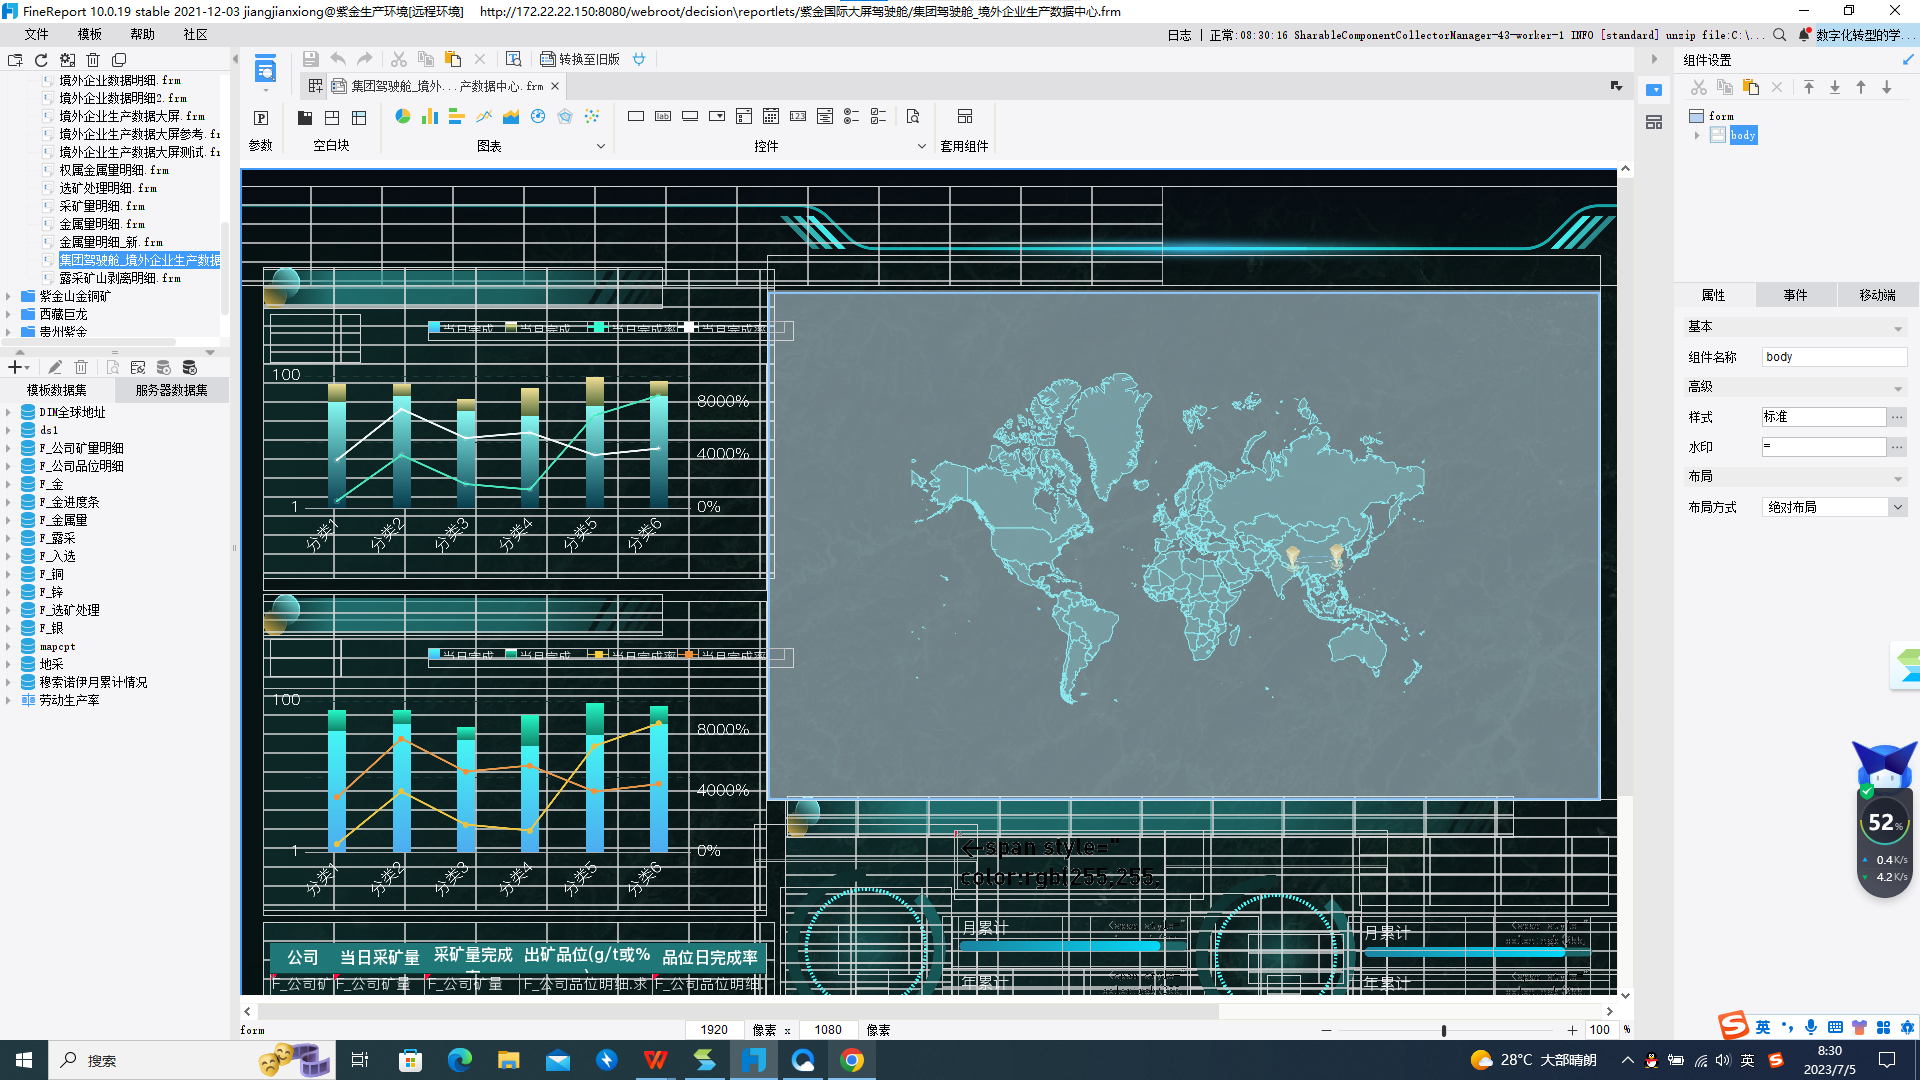1920x1080 pixels.
Task: Move component to bottom layer icon
Action: coord(1835,87)
